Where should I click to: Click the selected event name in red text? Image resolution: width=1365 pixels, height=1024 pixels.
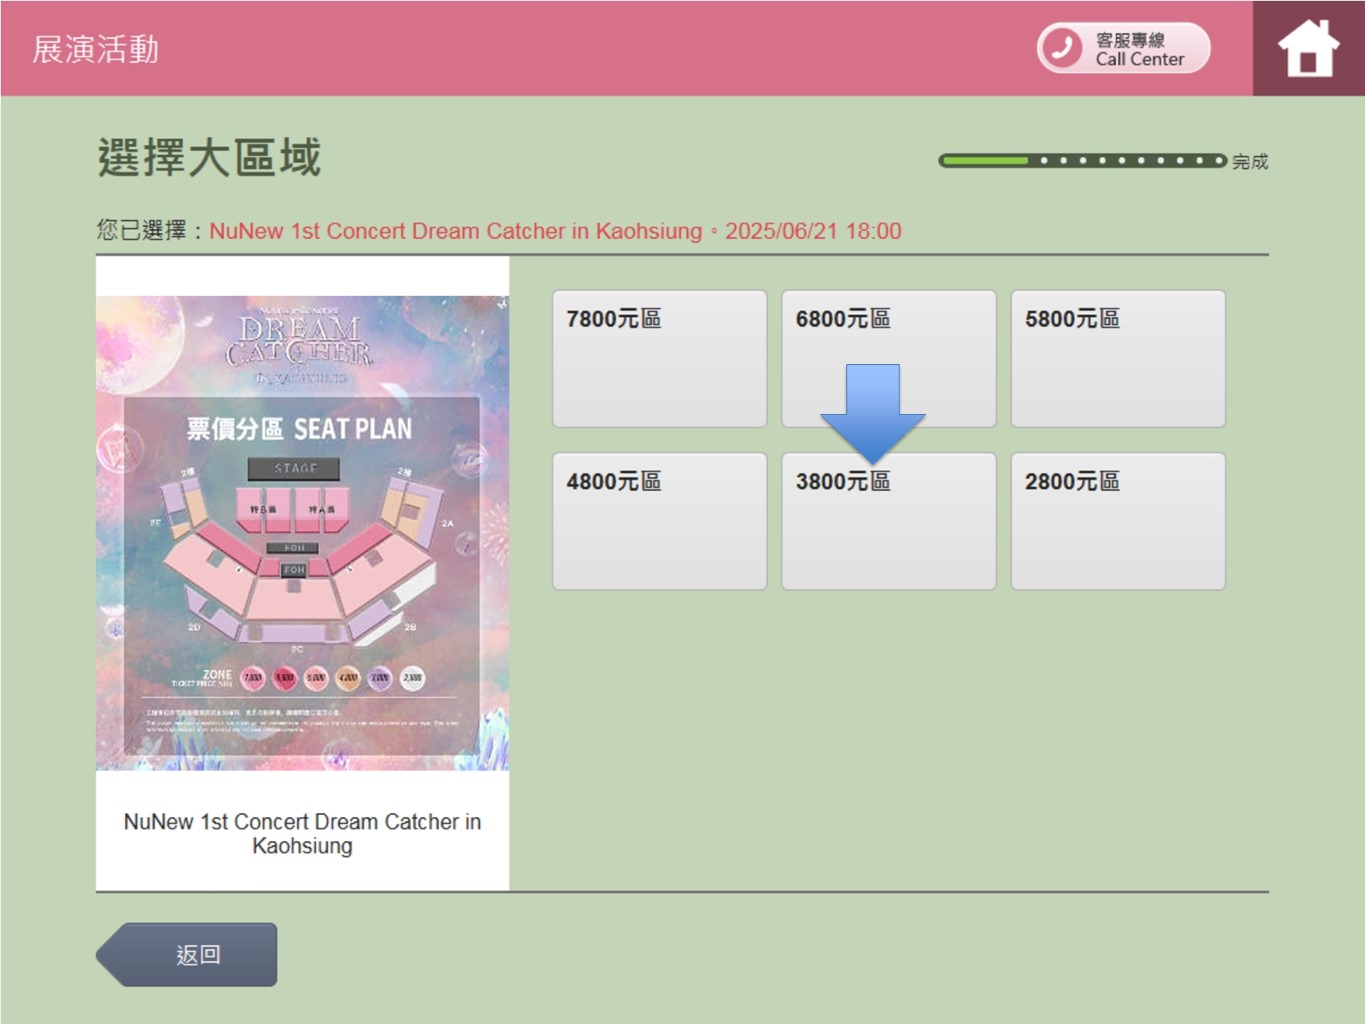point(455,231)
